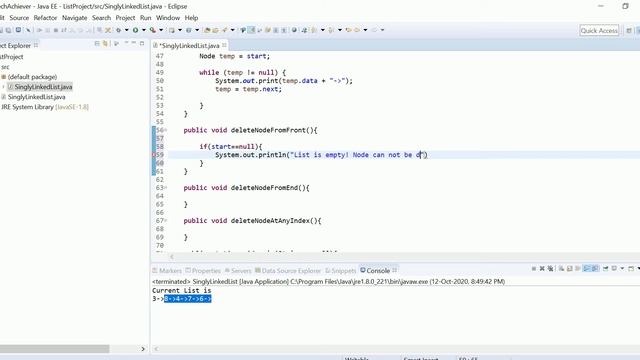
Task: Expand the highlighted SinglyLinkedList.java tree node
Action: coord(3,87)
